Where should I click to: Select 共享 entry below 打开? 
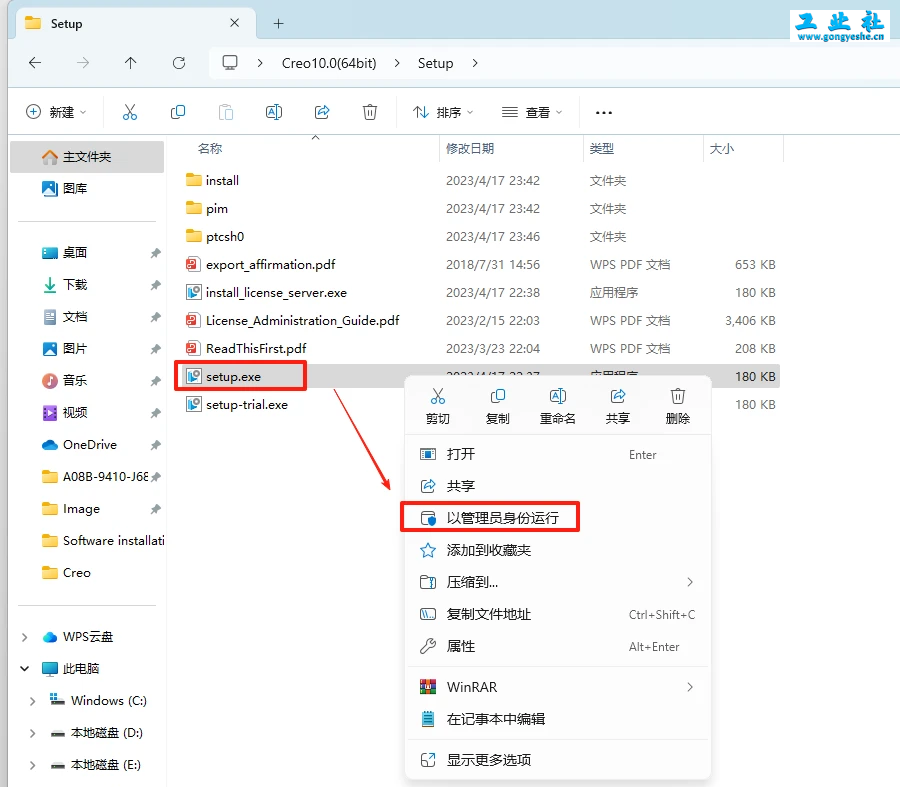[558, 486]
